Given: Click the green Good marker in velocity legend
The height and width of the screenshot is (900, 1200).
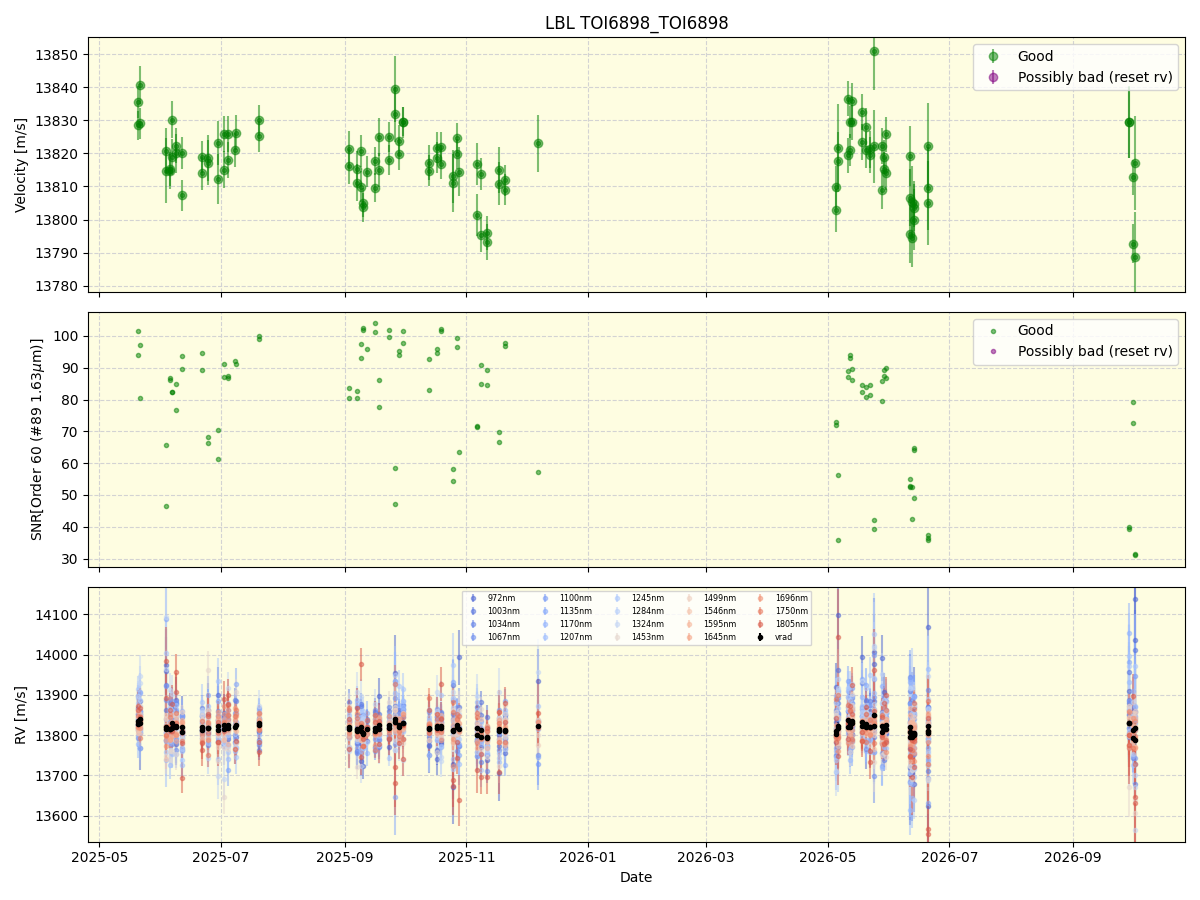Looking at the screenshot, I should click(x=993, y=56).
